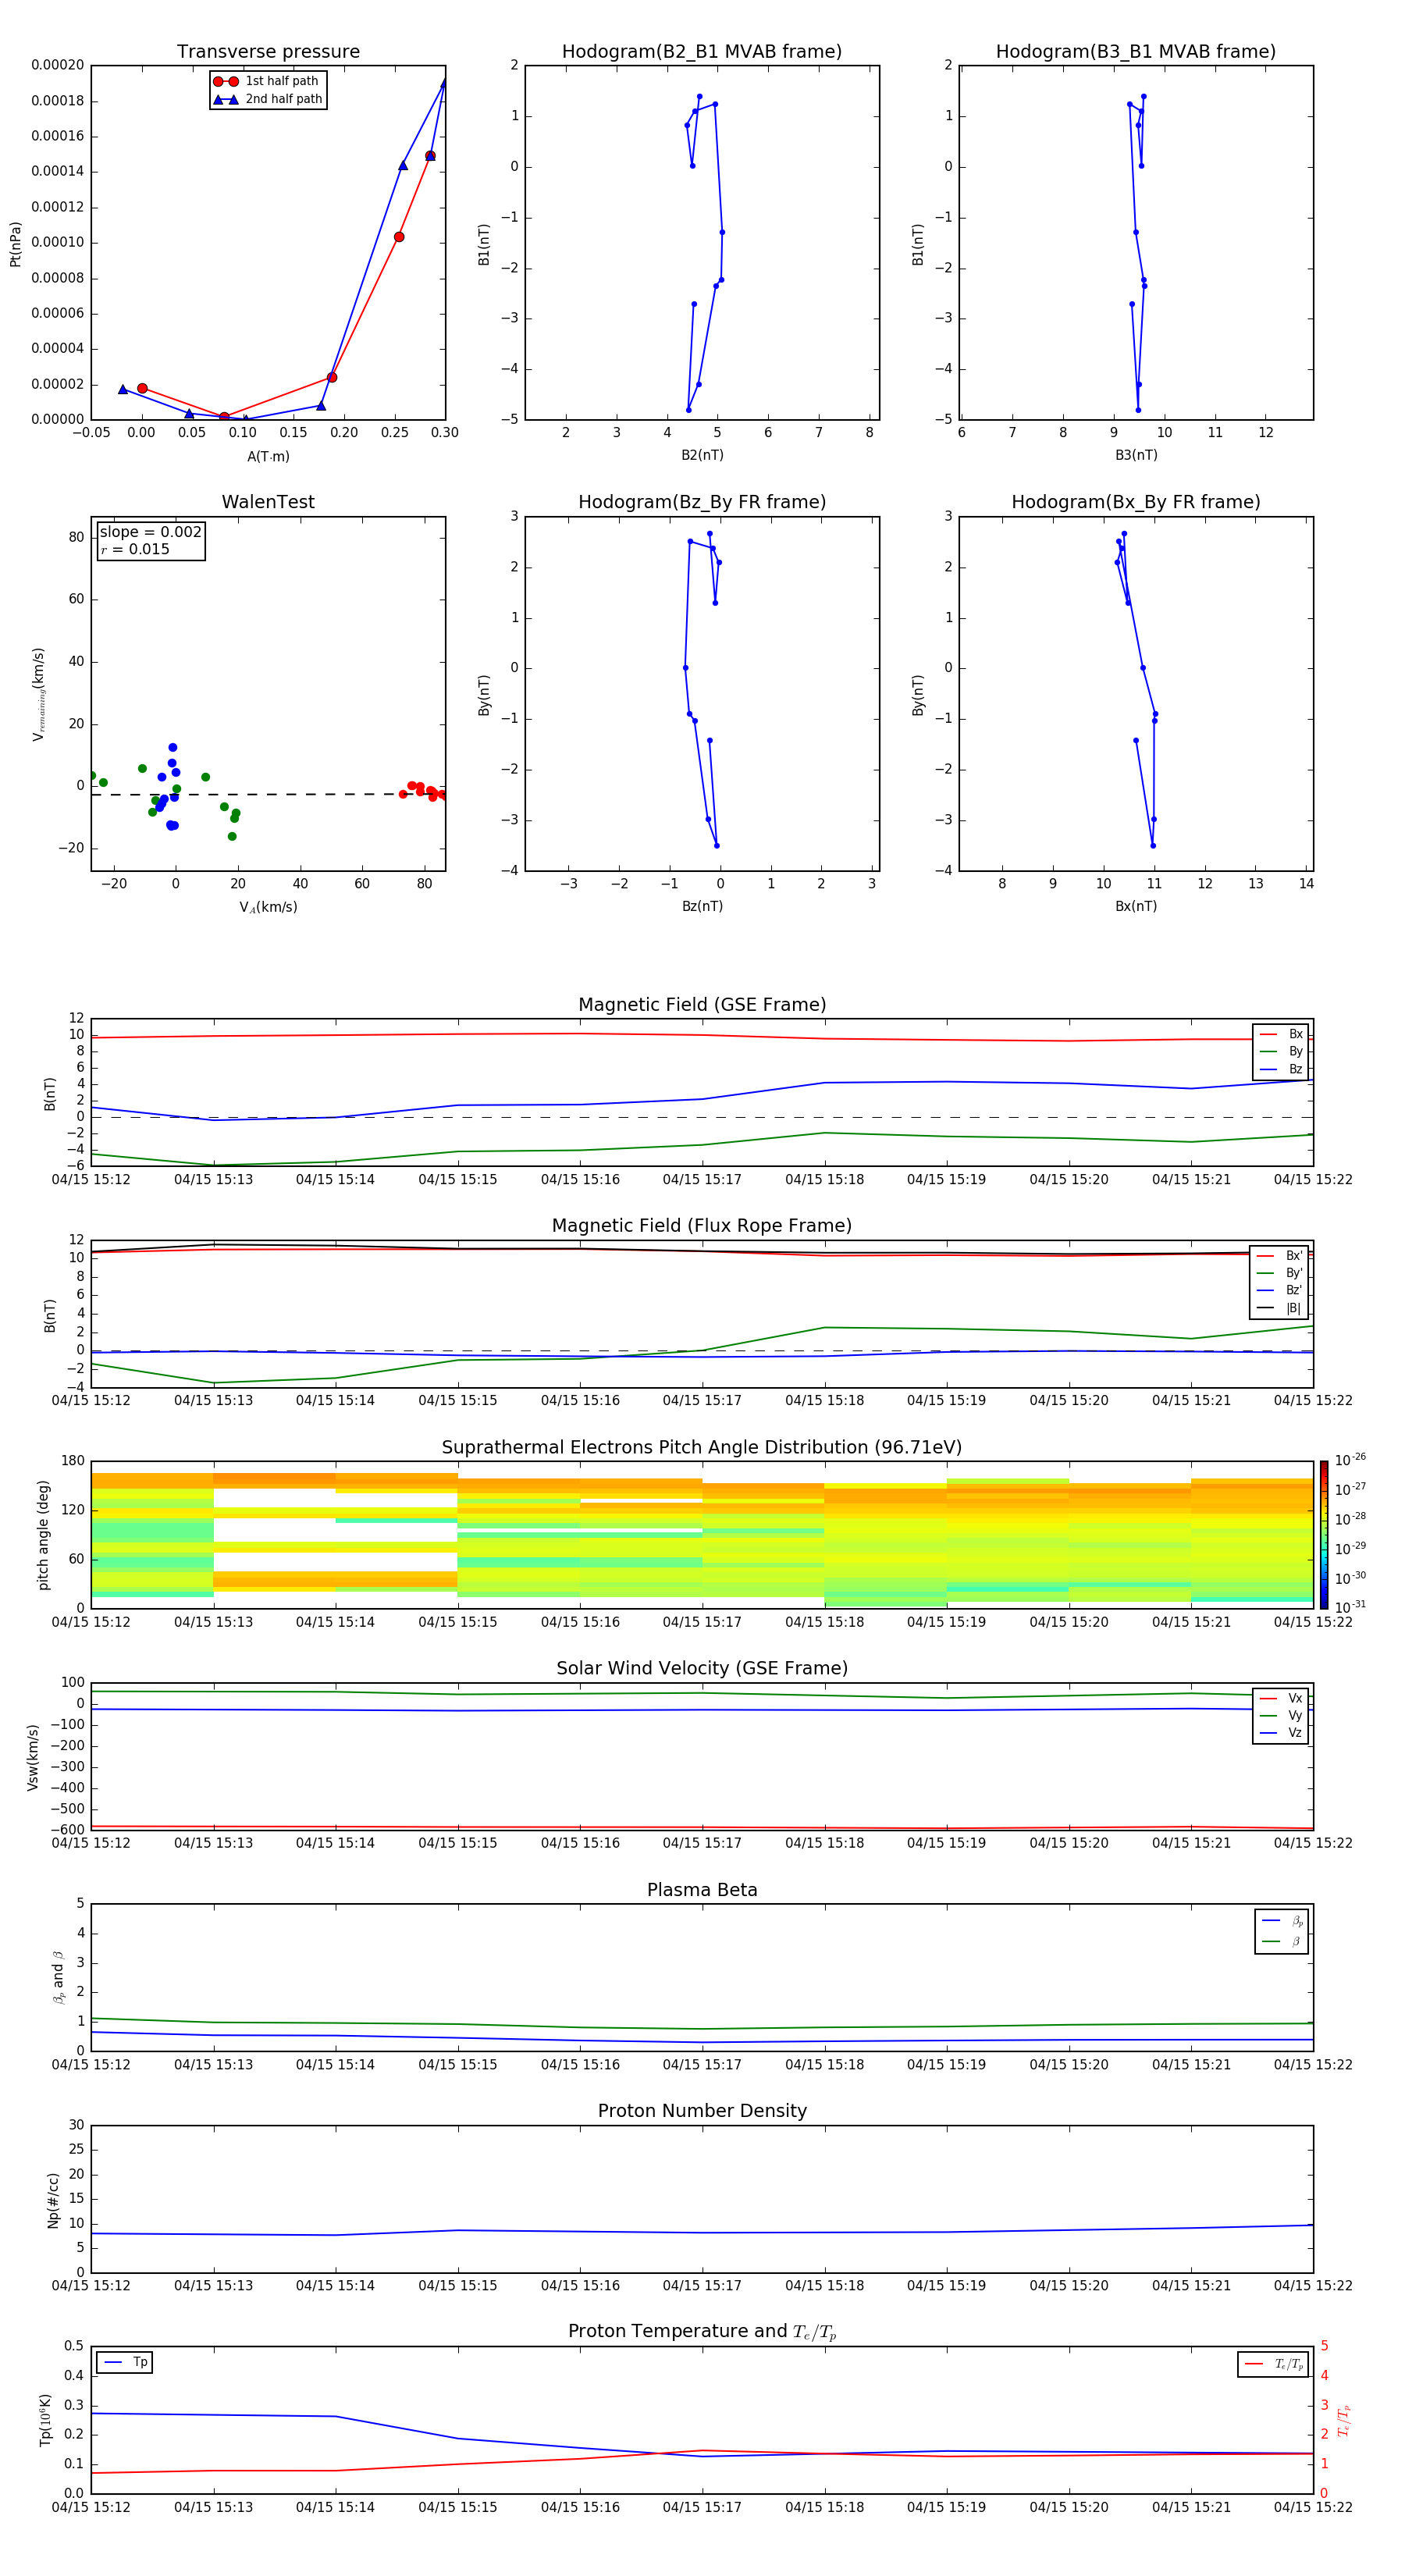
Task: Click the "Pt(nPa)" axis label
Action: pyautogui.click(x=15, y=243)
